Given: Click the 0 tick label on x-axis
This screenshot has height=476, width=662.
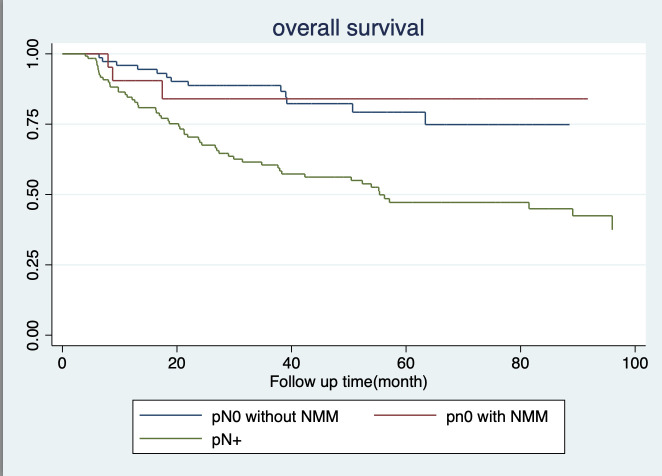Looking at the screenshot, I should pyautogui.click(x=62, y=363).
